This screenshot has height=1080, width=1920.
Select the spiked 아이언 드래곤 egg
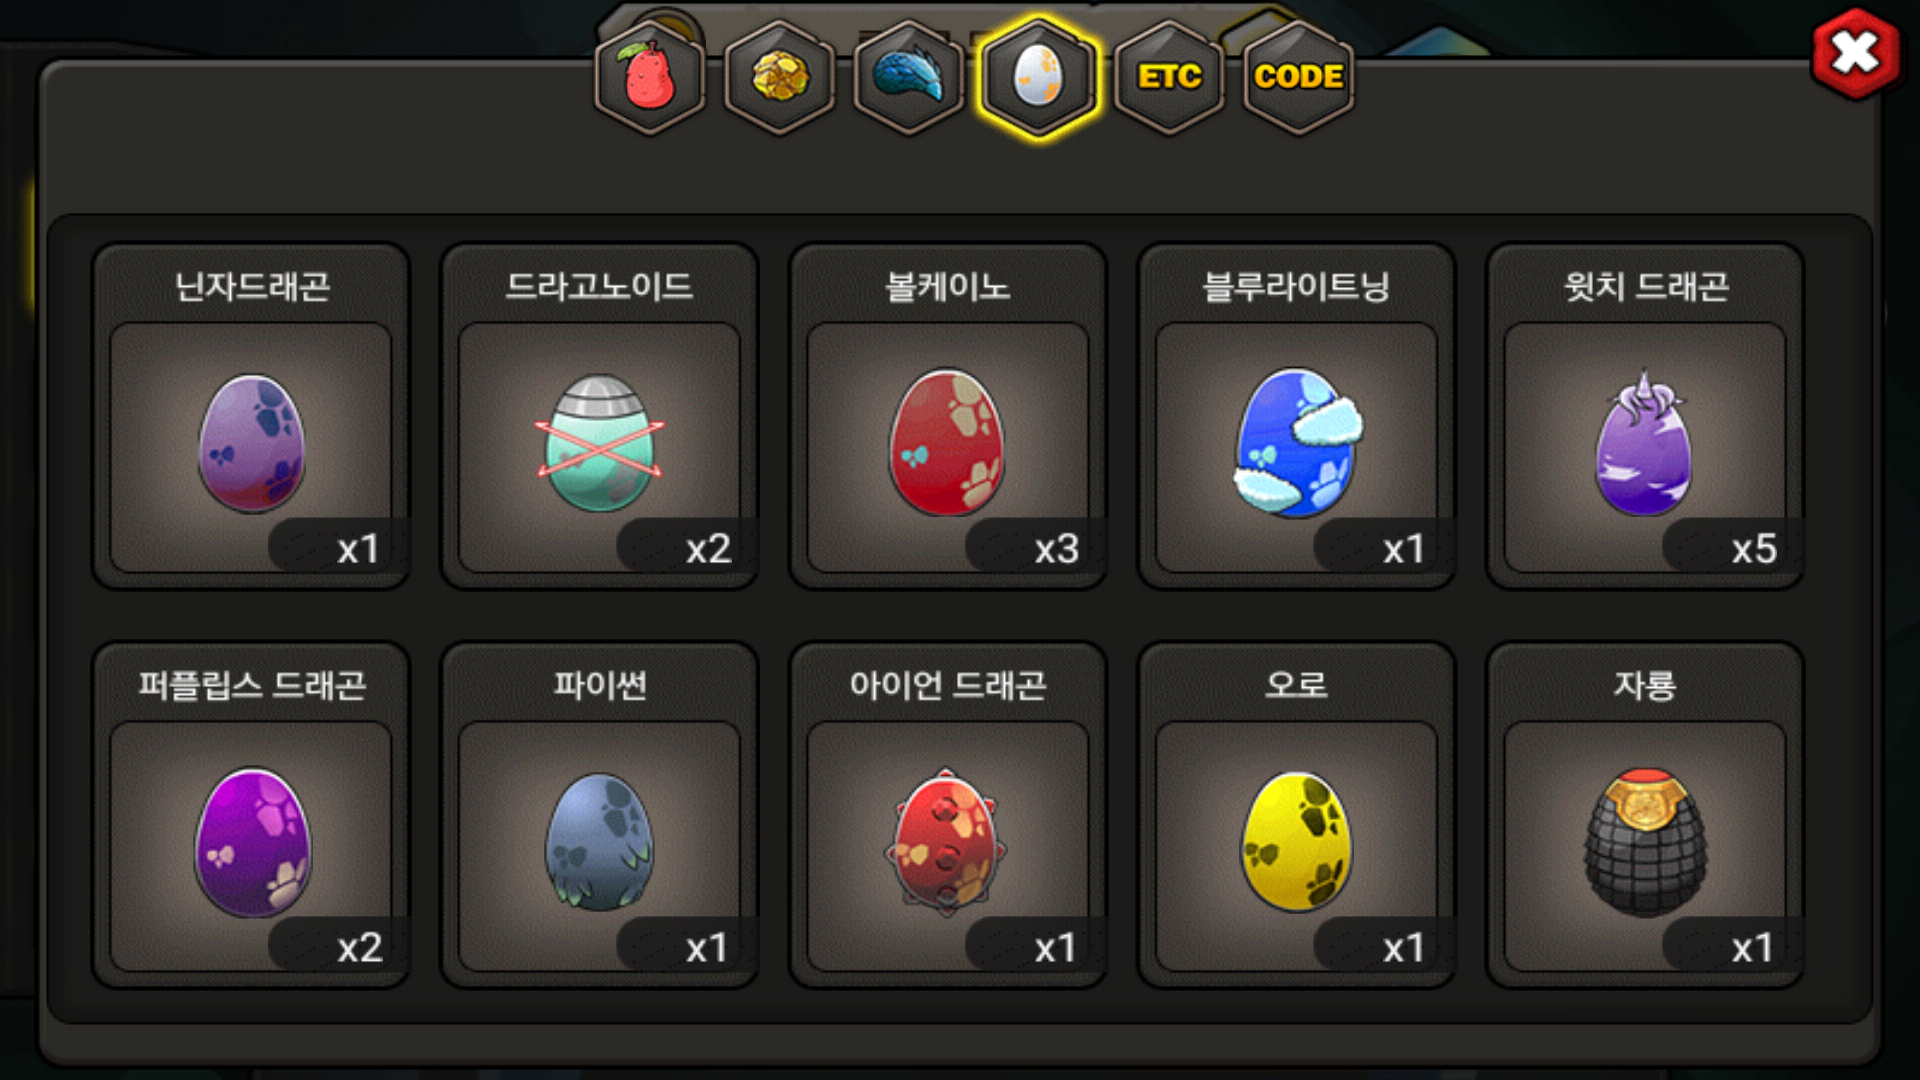point(946,843)
